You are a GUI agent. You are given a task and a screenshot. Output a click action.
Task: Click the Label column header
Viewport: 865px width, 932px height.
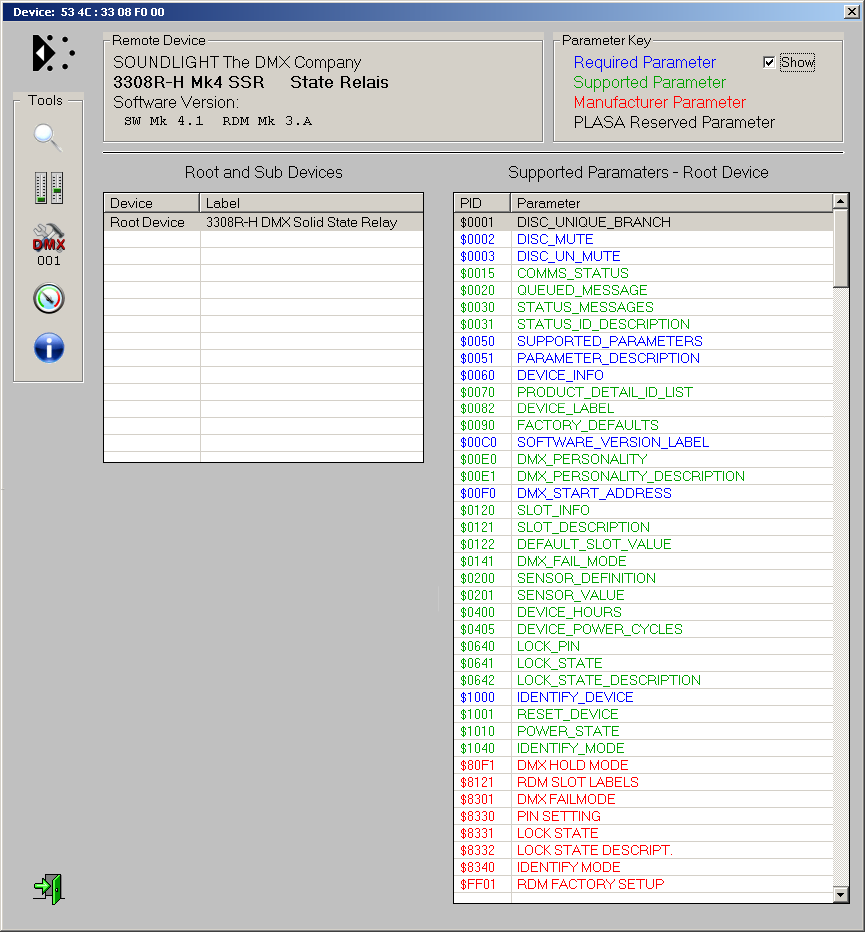click(310, 203)
